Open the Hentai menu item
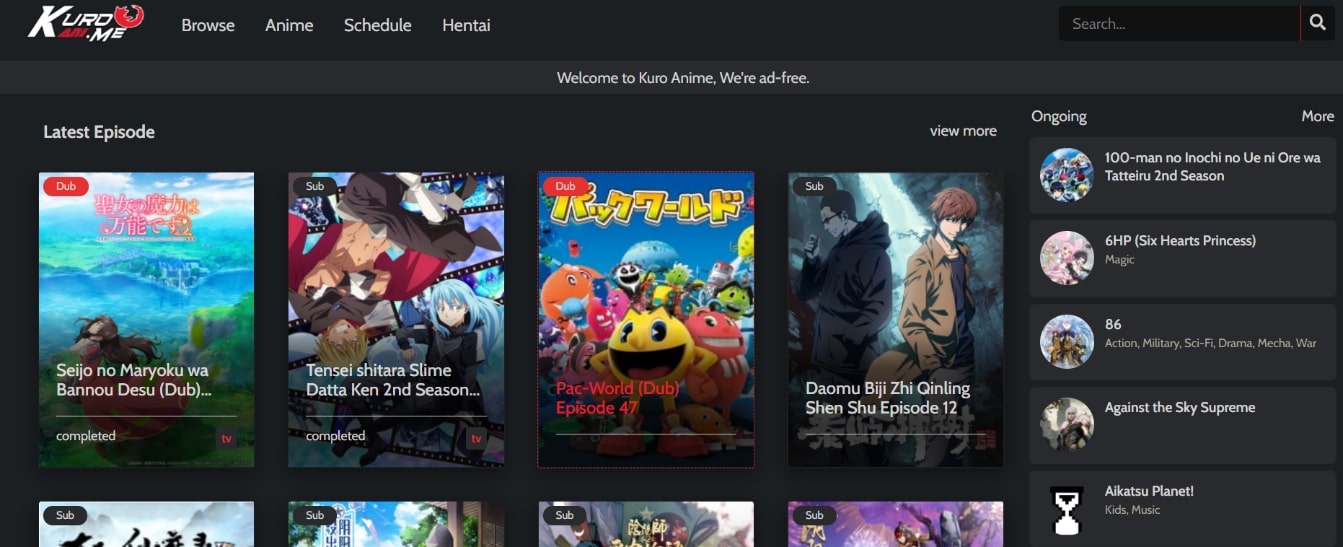Viewport: 1343px width, 547px height. [x=466, y=25]
